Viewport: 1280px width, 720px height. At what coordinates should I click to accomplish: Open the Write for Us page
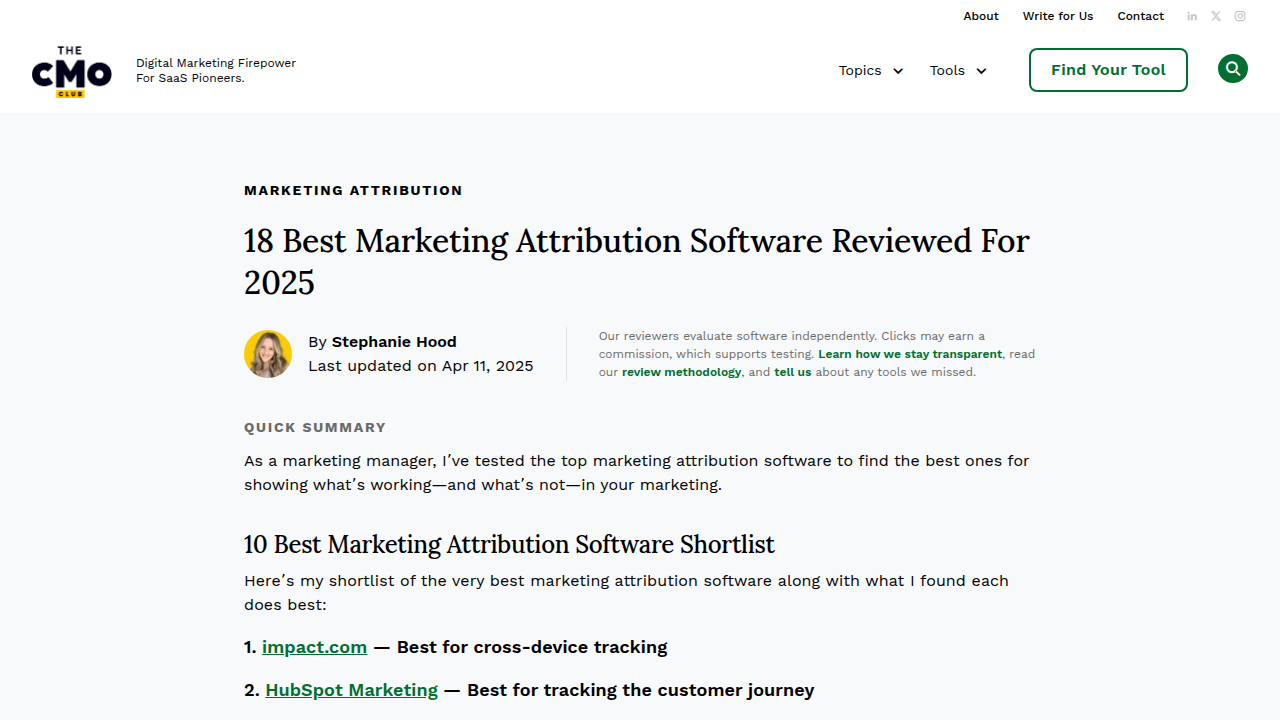pos(1058,16)
